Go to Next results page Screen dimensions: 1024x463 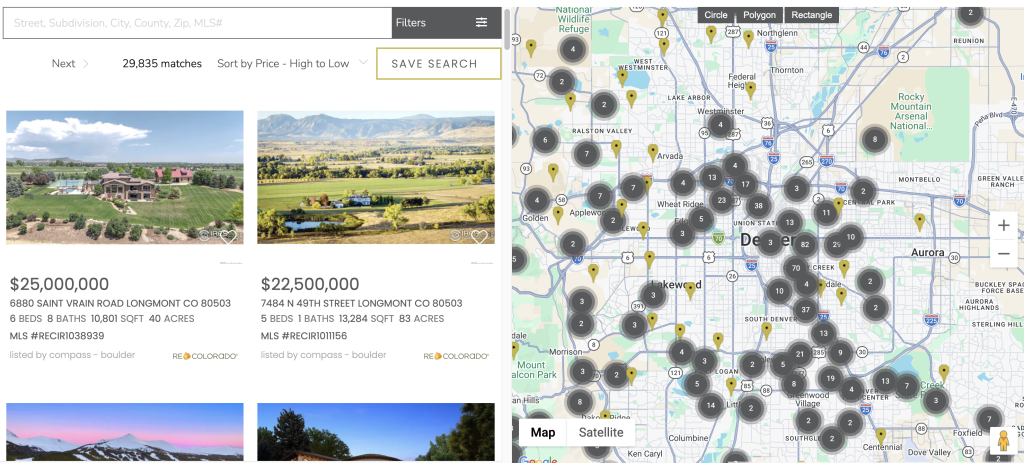click(x=69, y=64)
